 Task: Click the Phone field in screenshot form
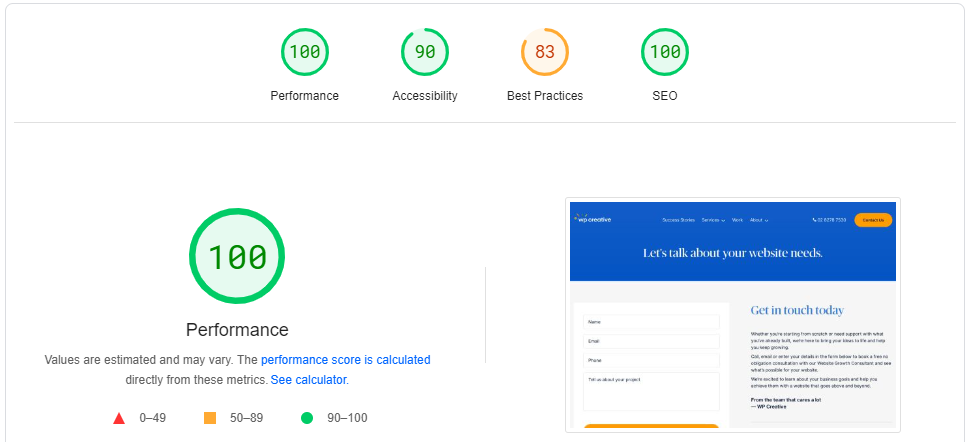tap(651, 360)
